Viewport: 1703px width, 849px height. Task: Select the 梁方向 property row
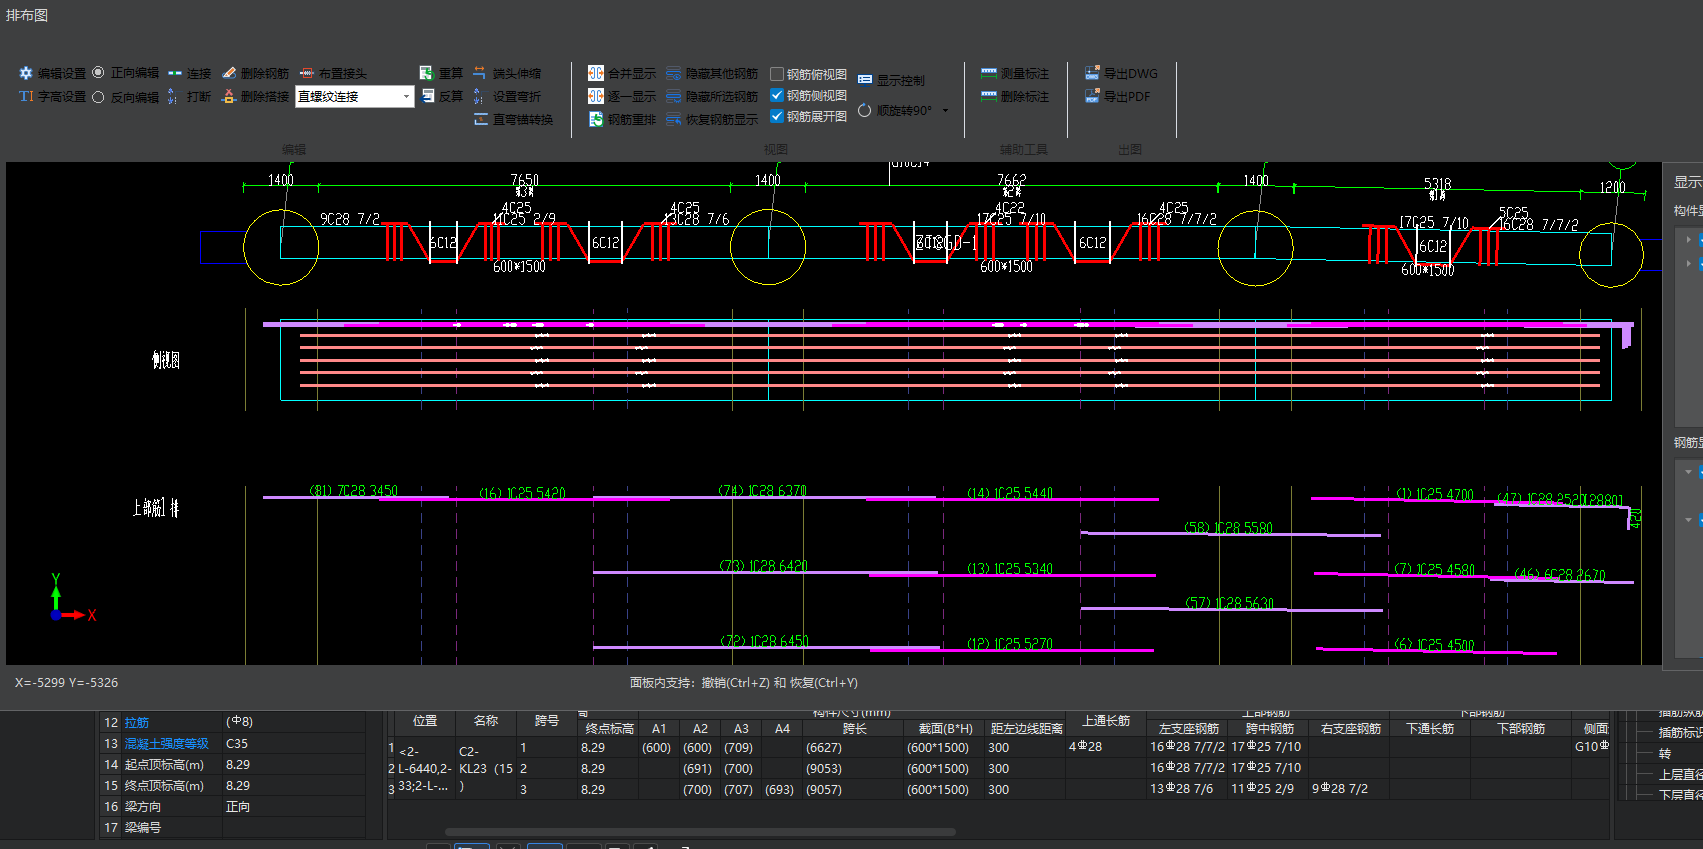coord(232,807)
